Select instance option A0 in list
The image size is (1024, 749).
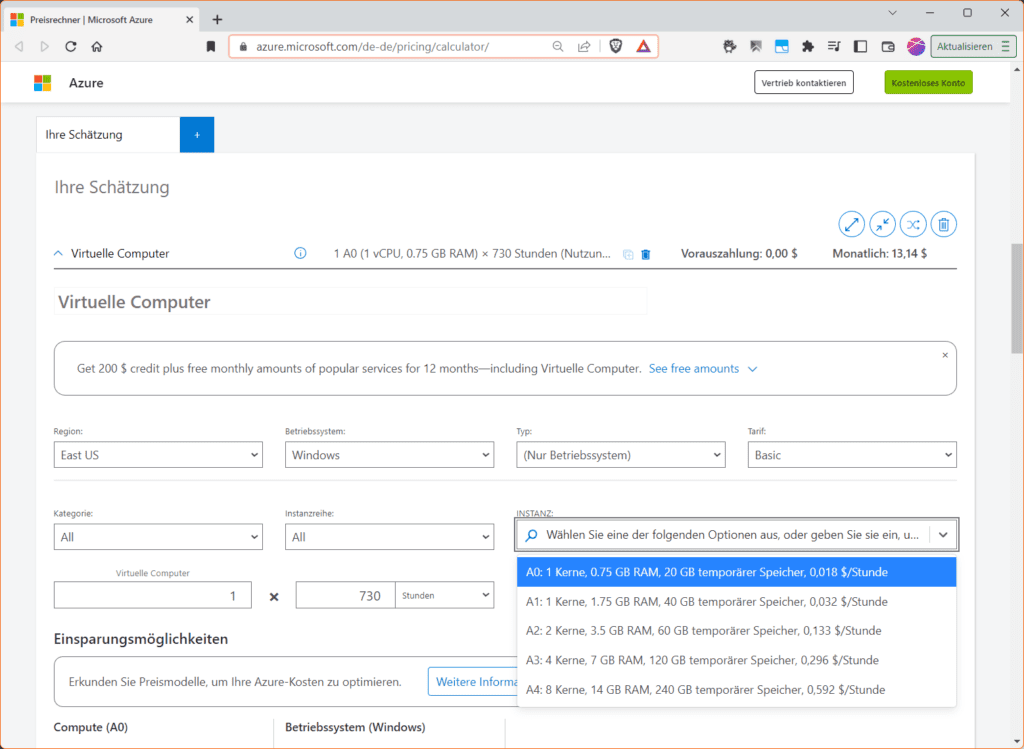click(737, 572)
